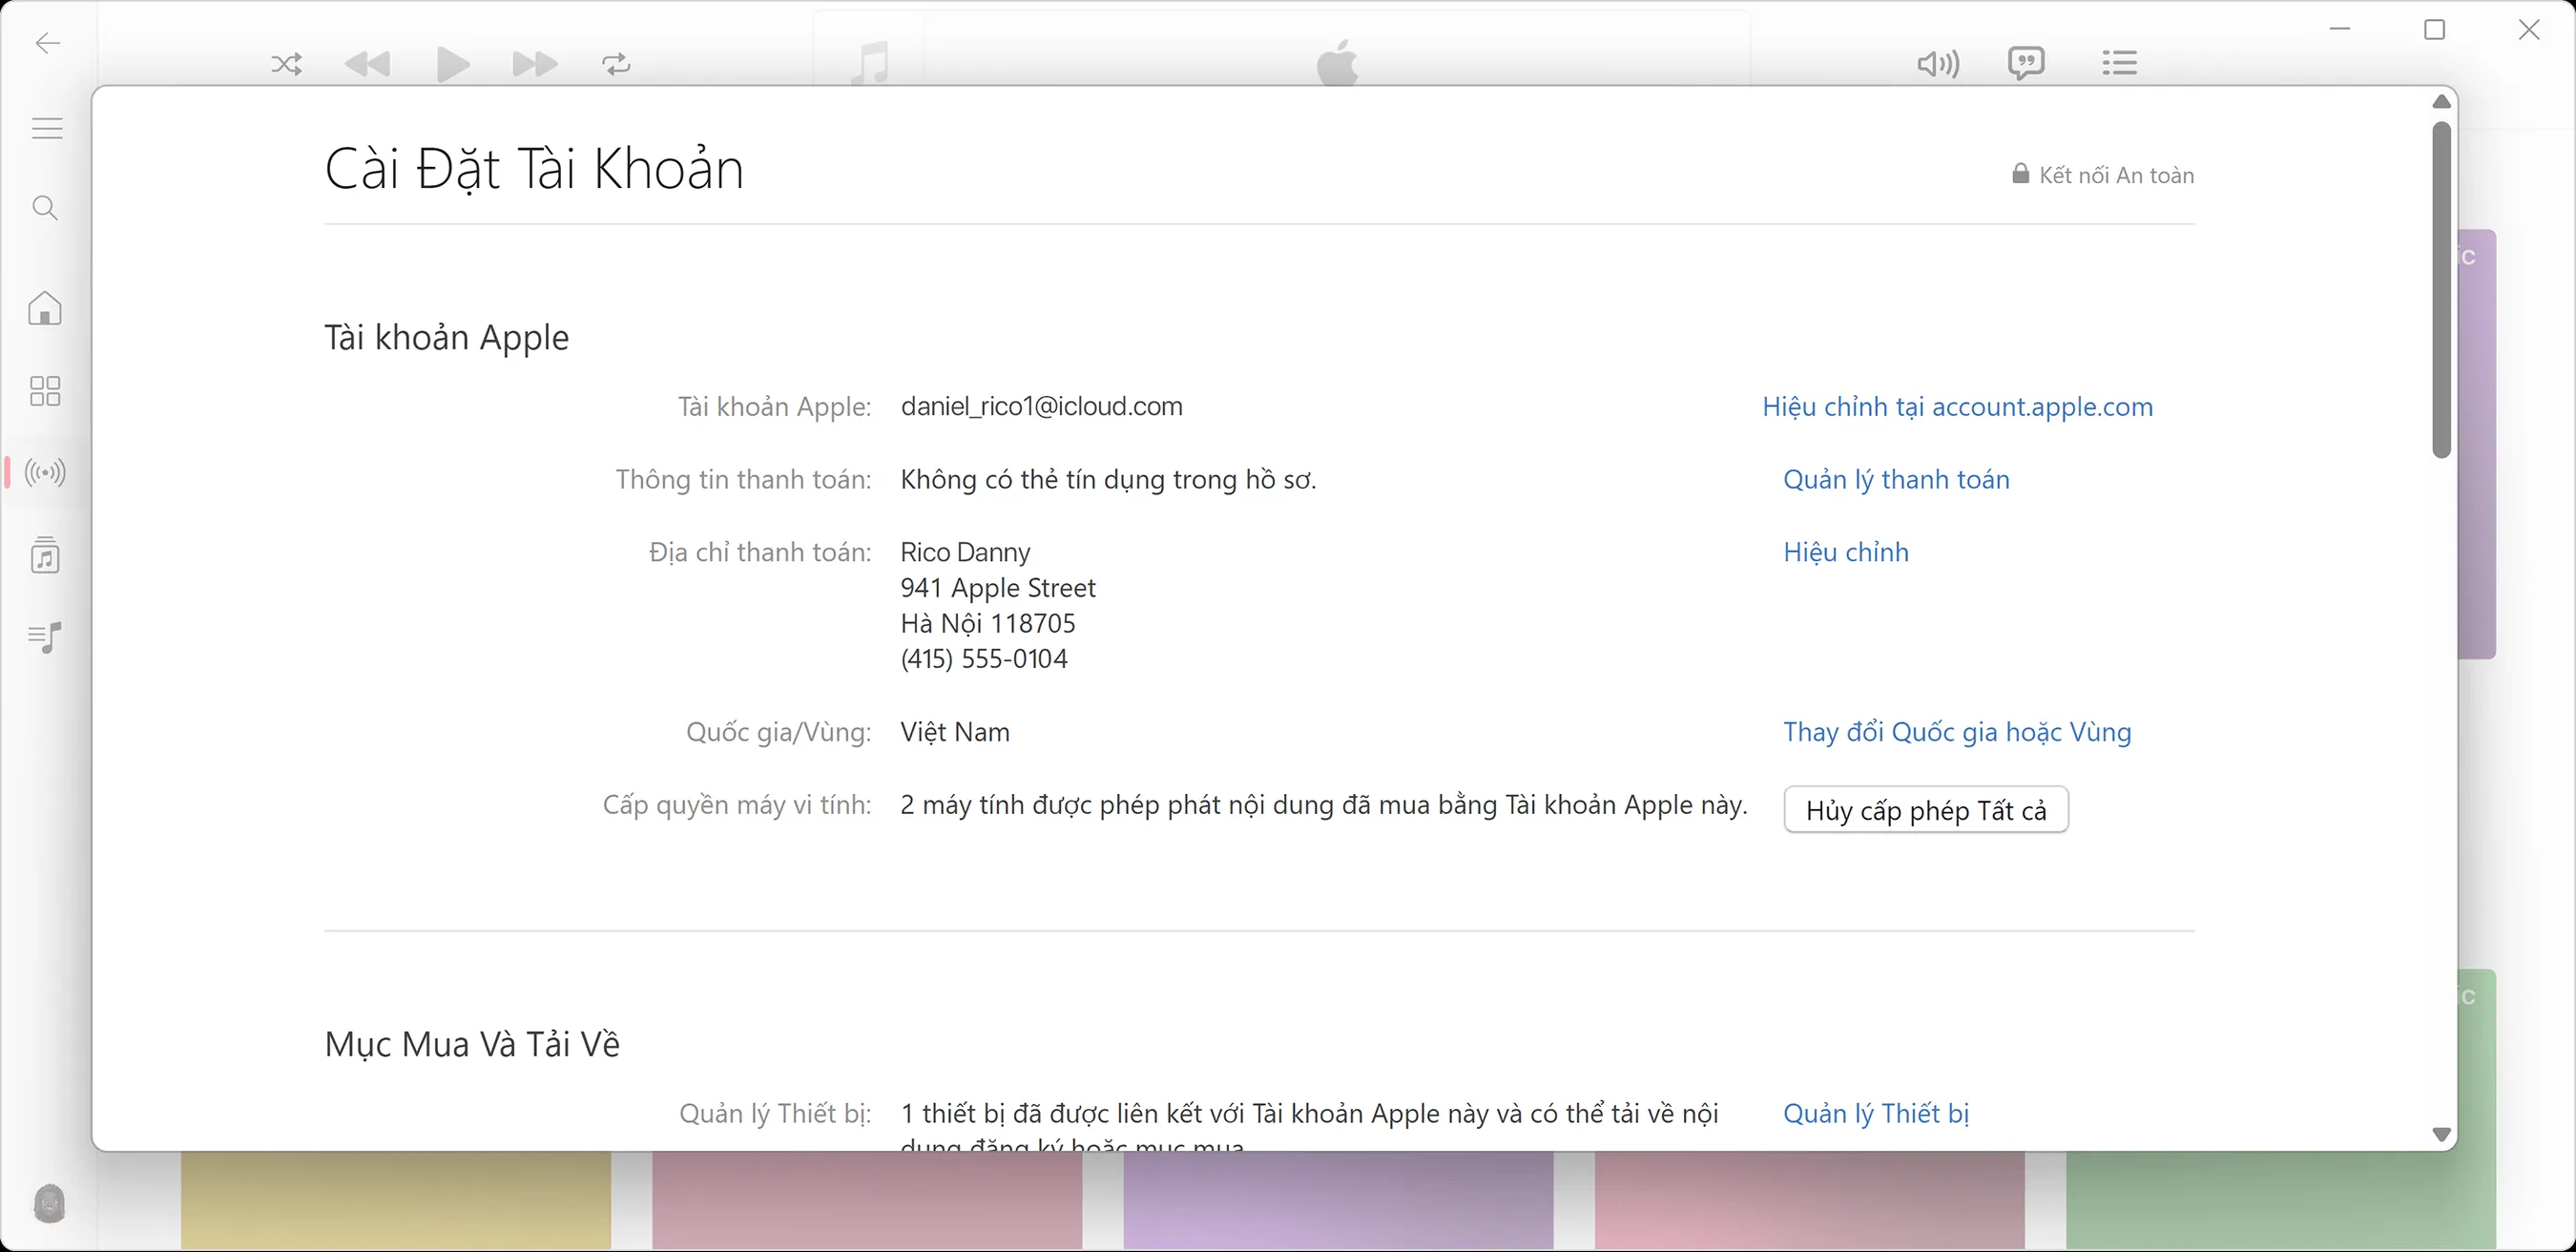Screen dimensions: 2576x1252
Task: Enable repeat playback
Action: click(616, 64)
